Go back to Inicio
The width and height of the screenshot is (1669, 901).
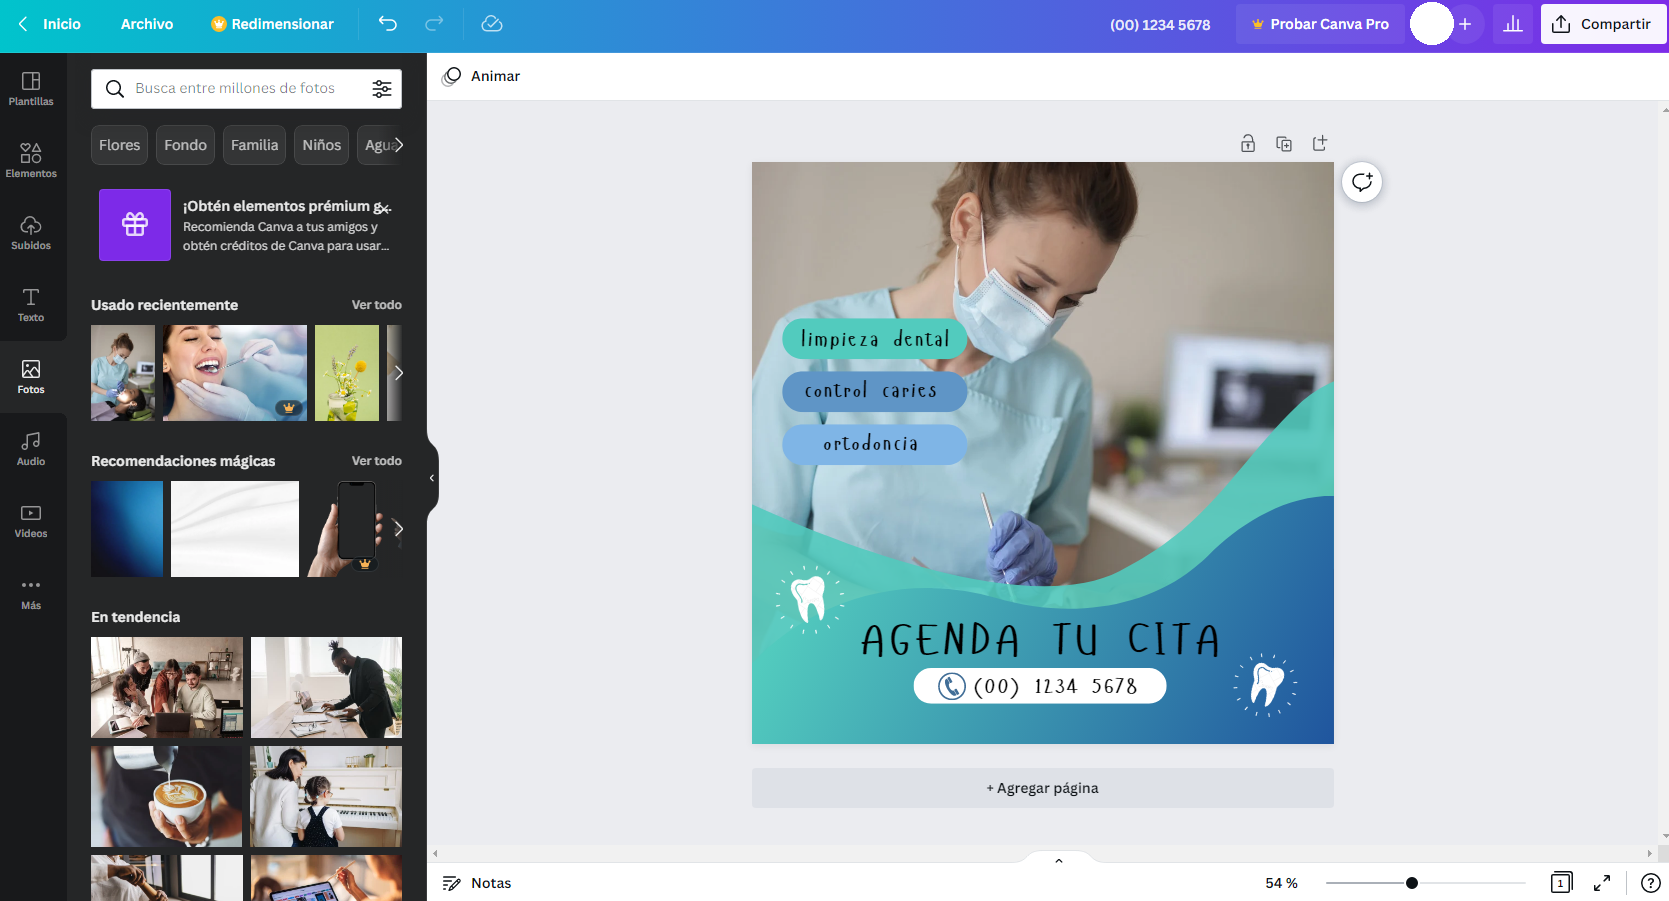[x=49, y=24]
